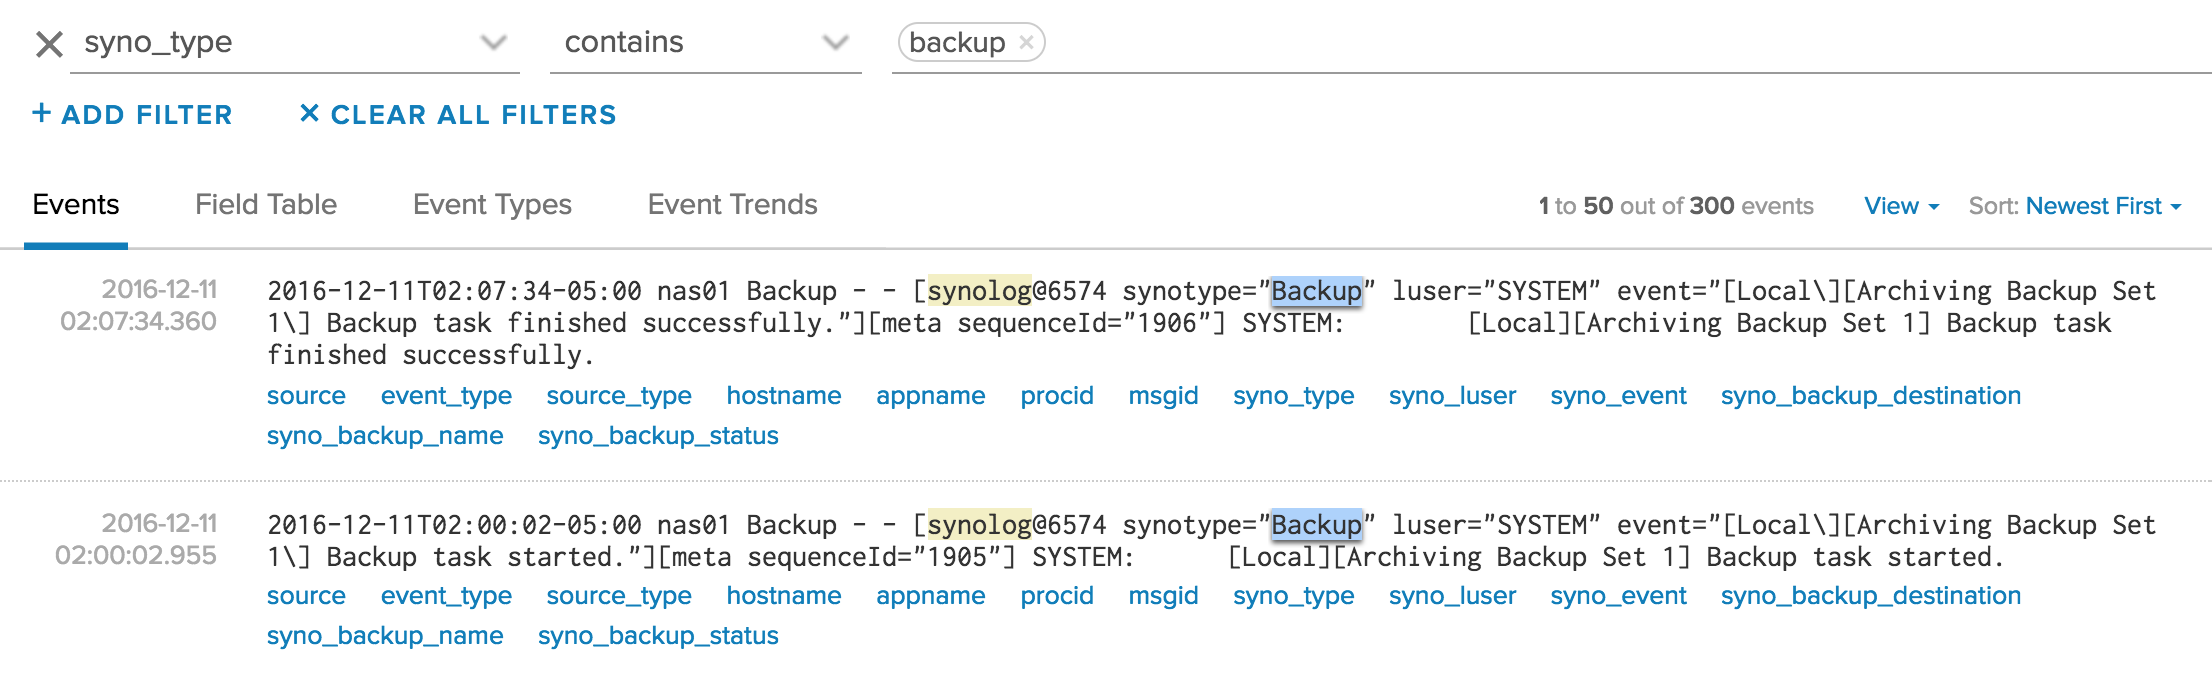Change sort order via Newest First dropdown
Screen dimensions: 2212x680
pyautogui.click(x=2103, y=206)
